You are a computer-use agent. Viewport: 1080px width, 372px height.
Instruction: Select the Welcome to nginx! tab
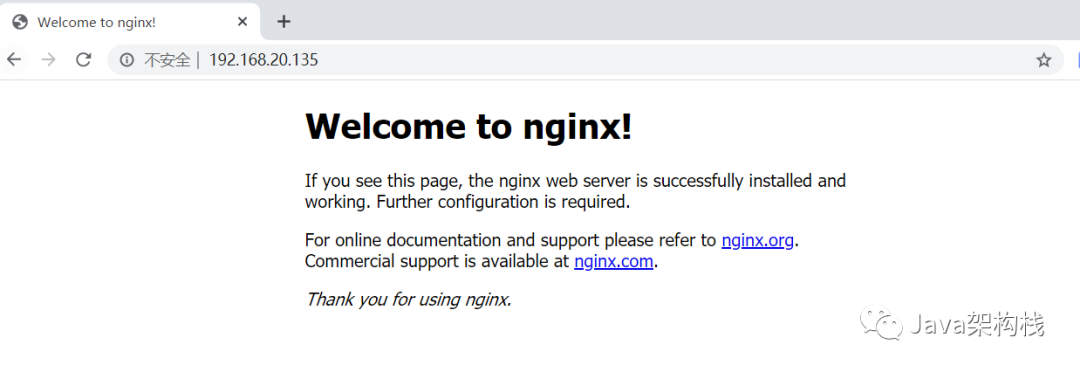click(x=130, y=22)
